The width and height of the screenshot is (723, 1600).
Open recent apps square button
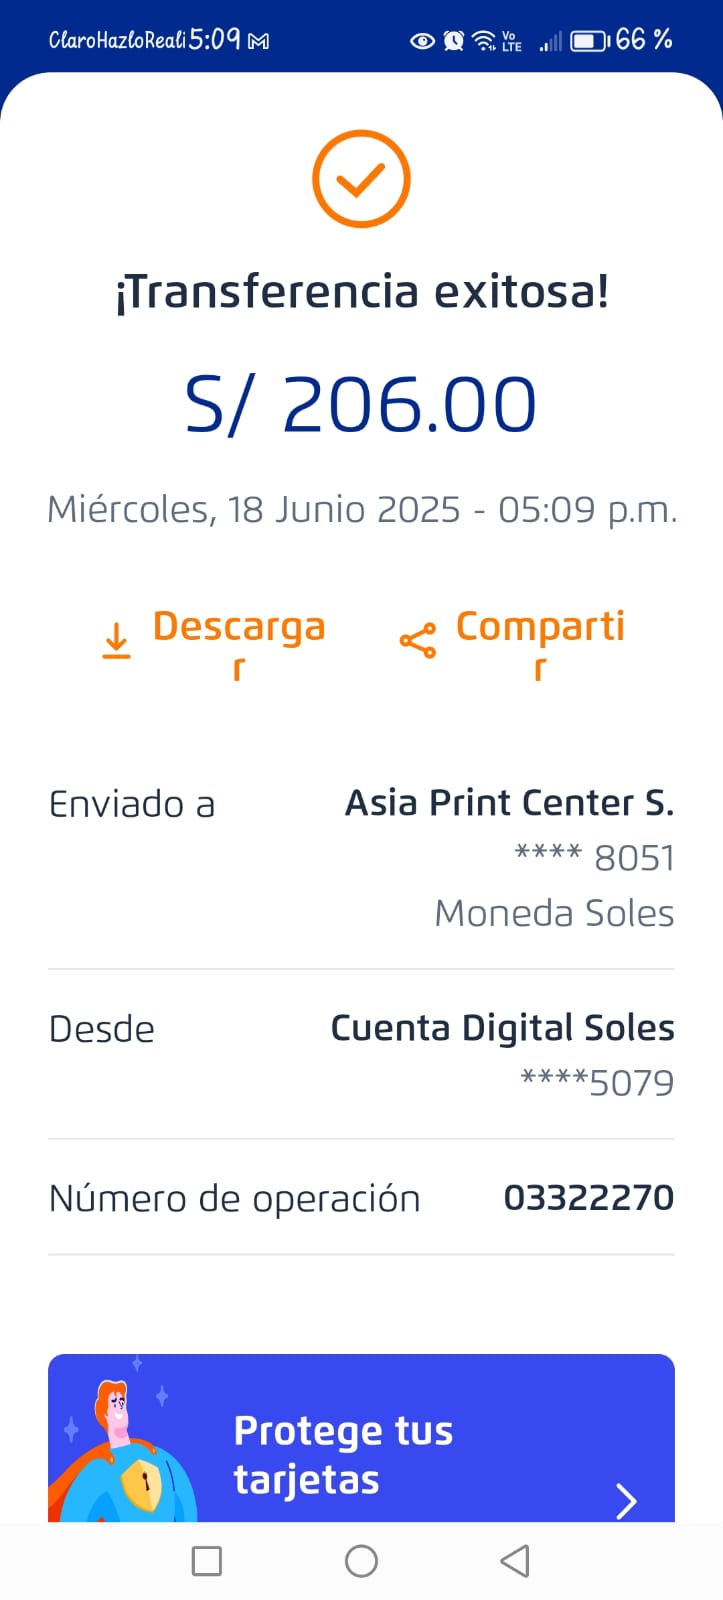pos(206,1561)
